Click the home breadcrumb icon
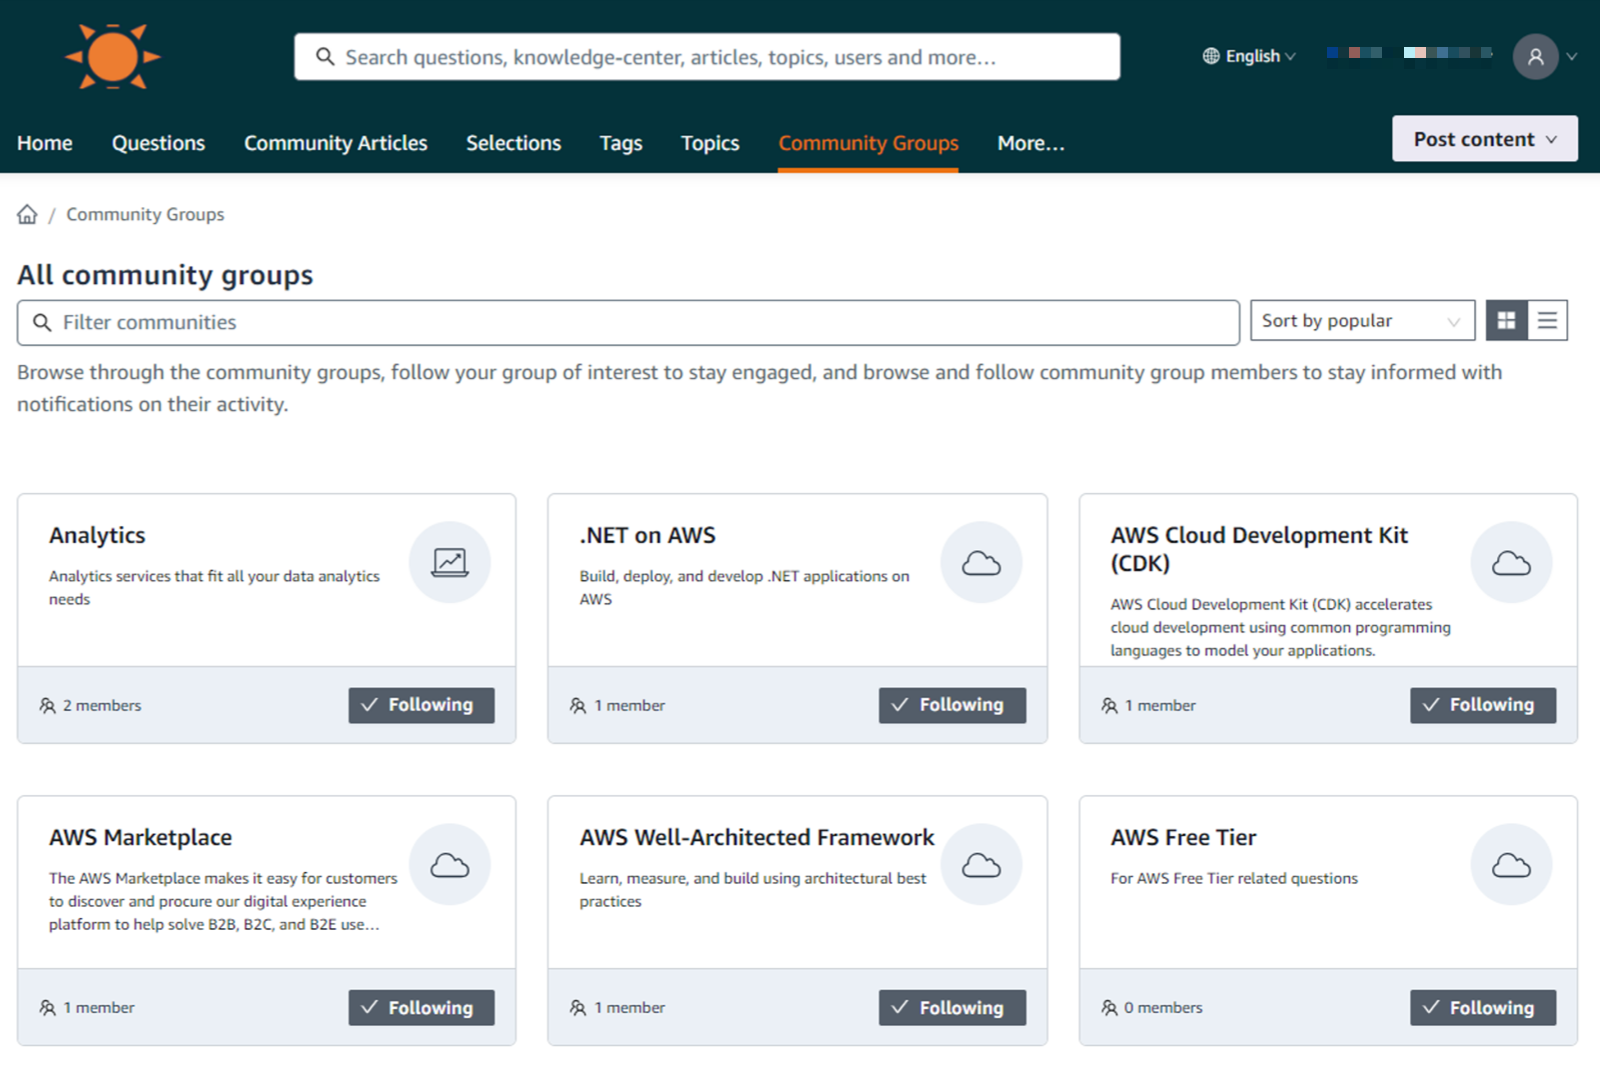The image size is (1600, 1066). click(x=27, y=213)
